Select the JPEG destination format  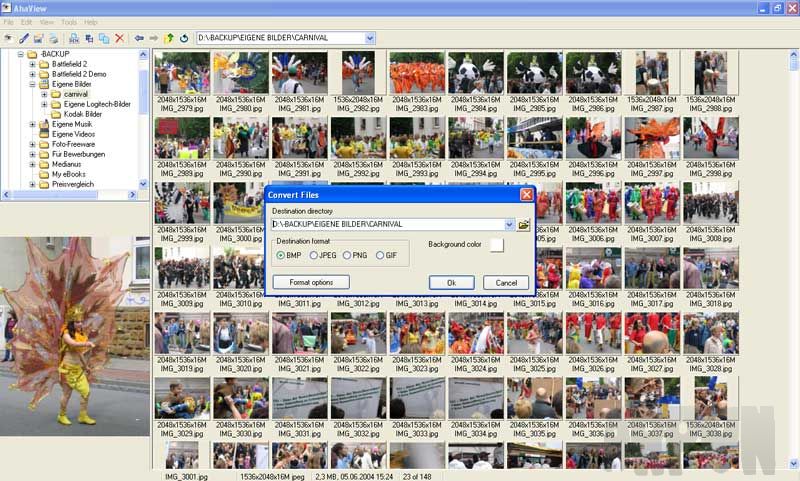[314, 256]
